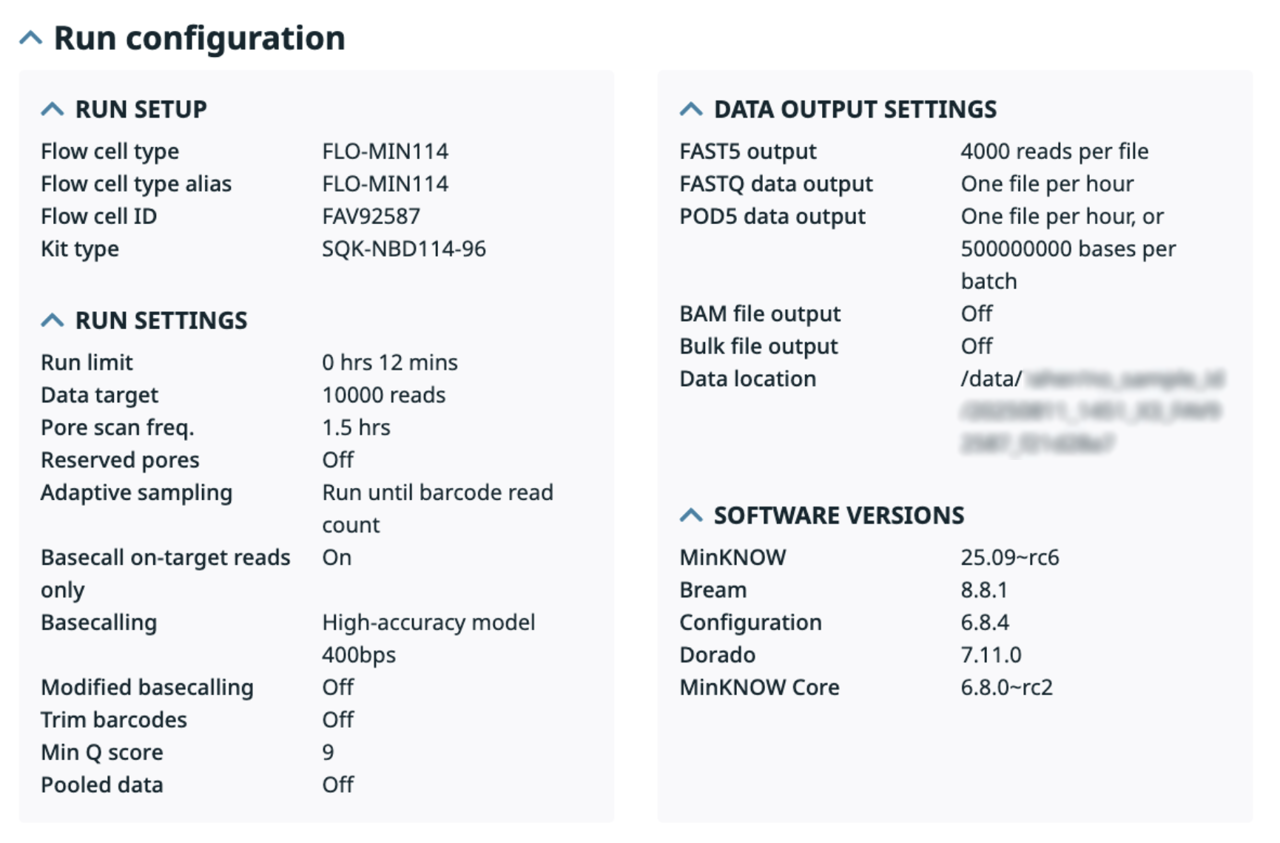
Task: Click the blue arrow icon next to RUN SETUP
Action: click(51, 108)
